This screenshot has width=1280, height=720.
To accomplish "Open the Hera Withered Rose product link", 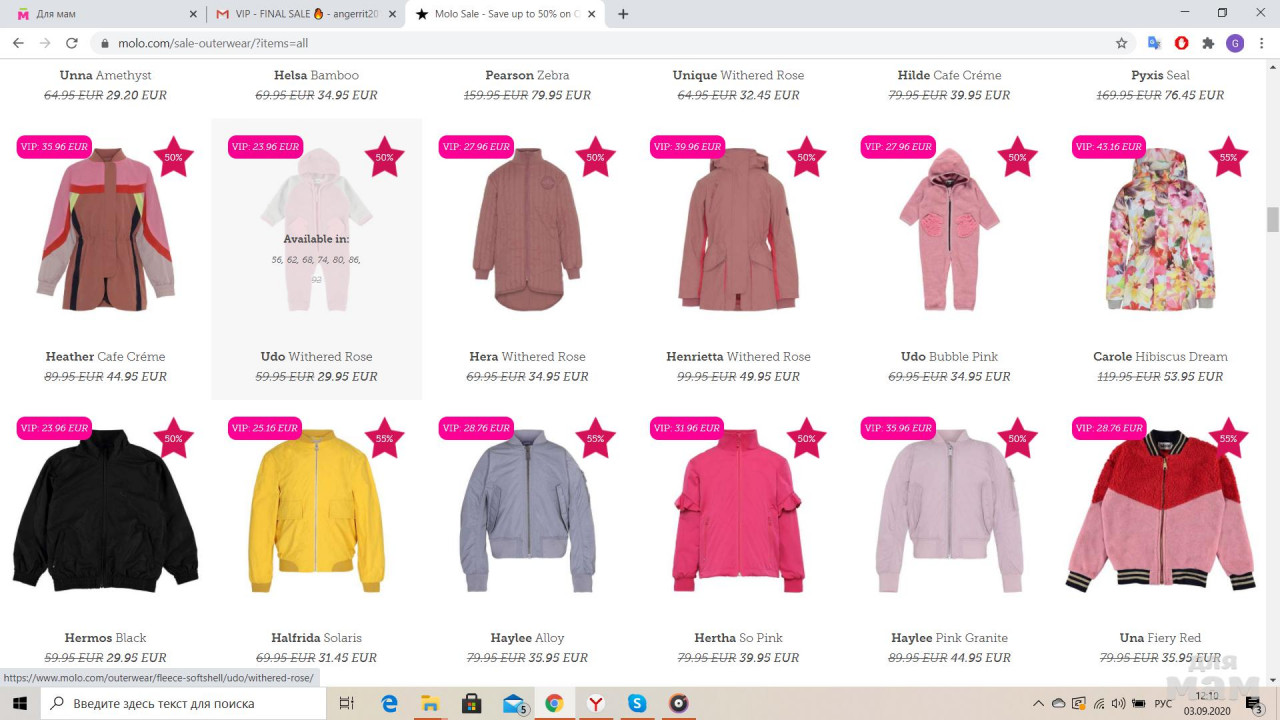I will [x=527, y=357].
